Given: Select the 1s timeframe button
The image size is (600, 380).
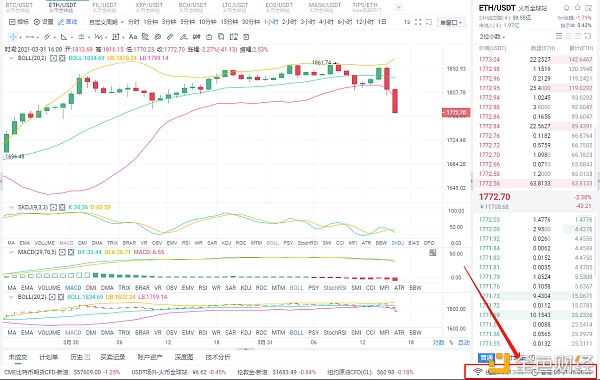Looking at the screenshot, I should 407,22.
